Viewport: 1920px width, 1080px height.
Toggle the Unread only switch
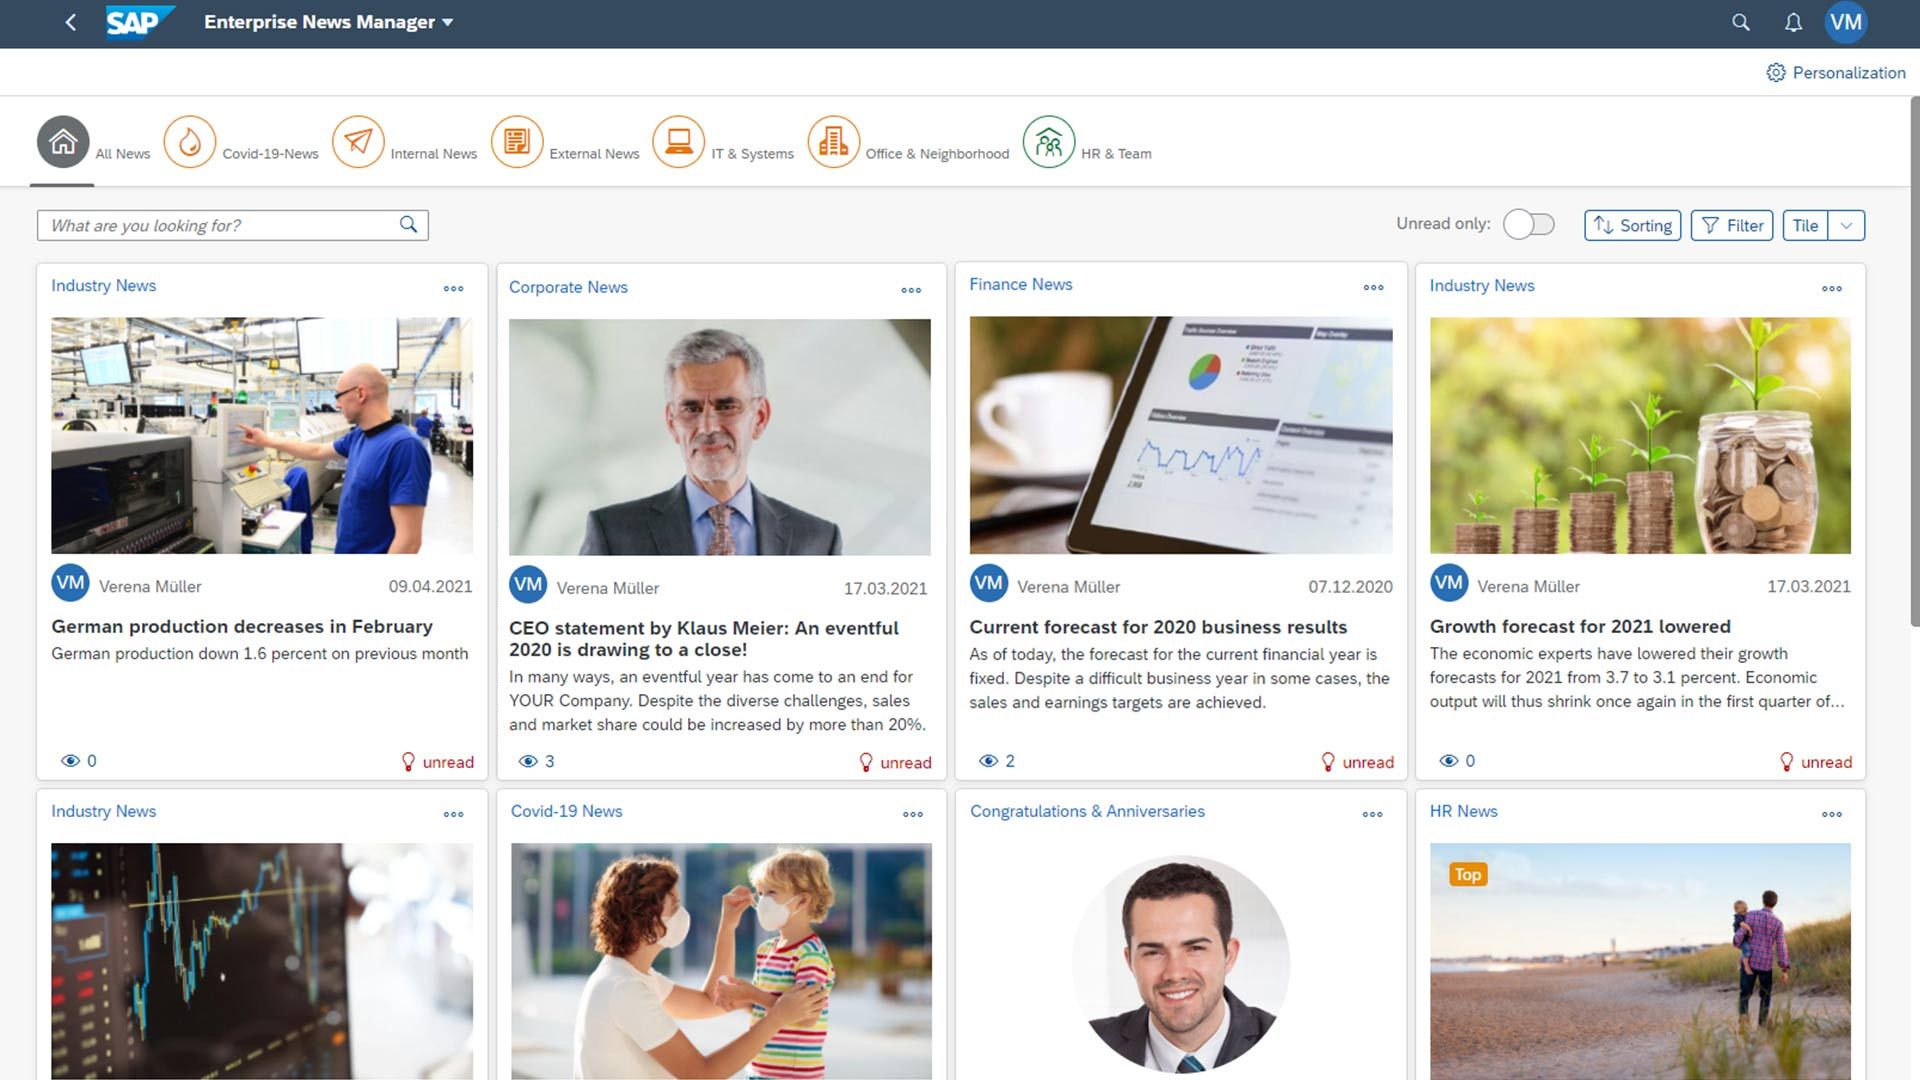1528,224
